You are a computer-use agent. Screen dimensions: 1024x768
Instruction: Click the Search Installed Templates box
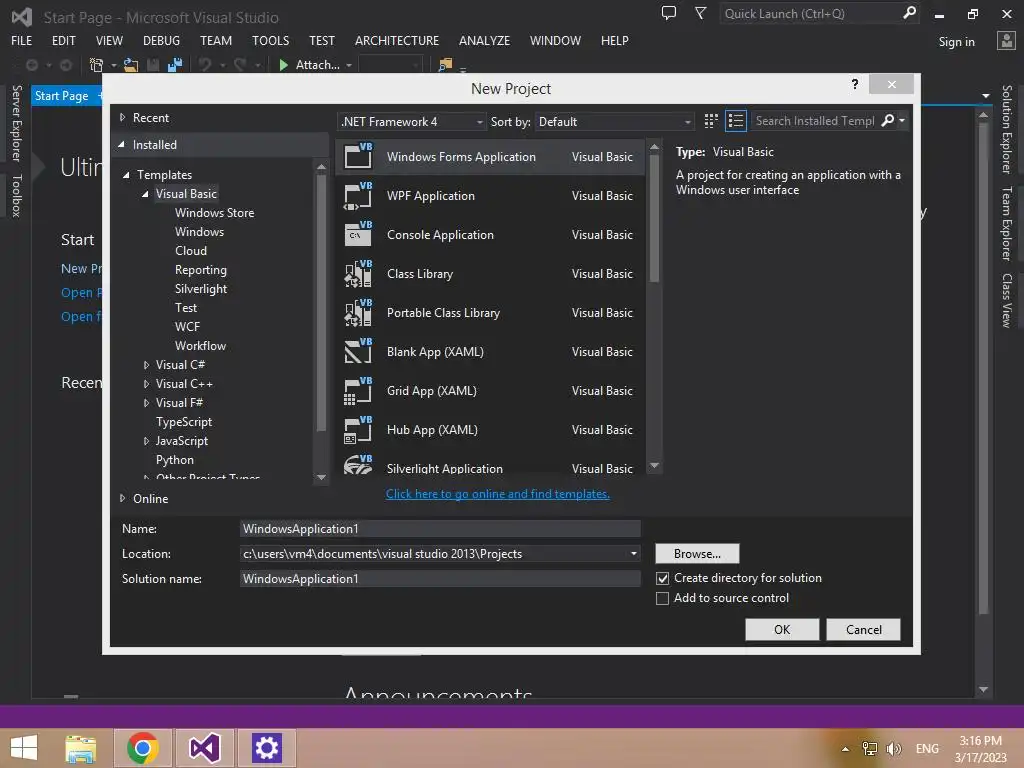pyautogui.click(x=815, y=121)
